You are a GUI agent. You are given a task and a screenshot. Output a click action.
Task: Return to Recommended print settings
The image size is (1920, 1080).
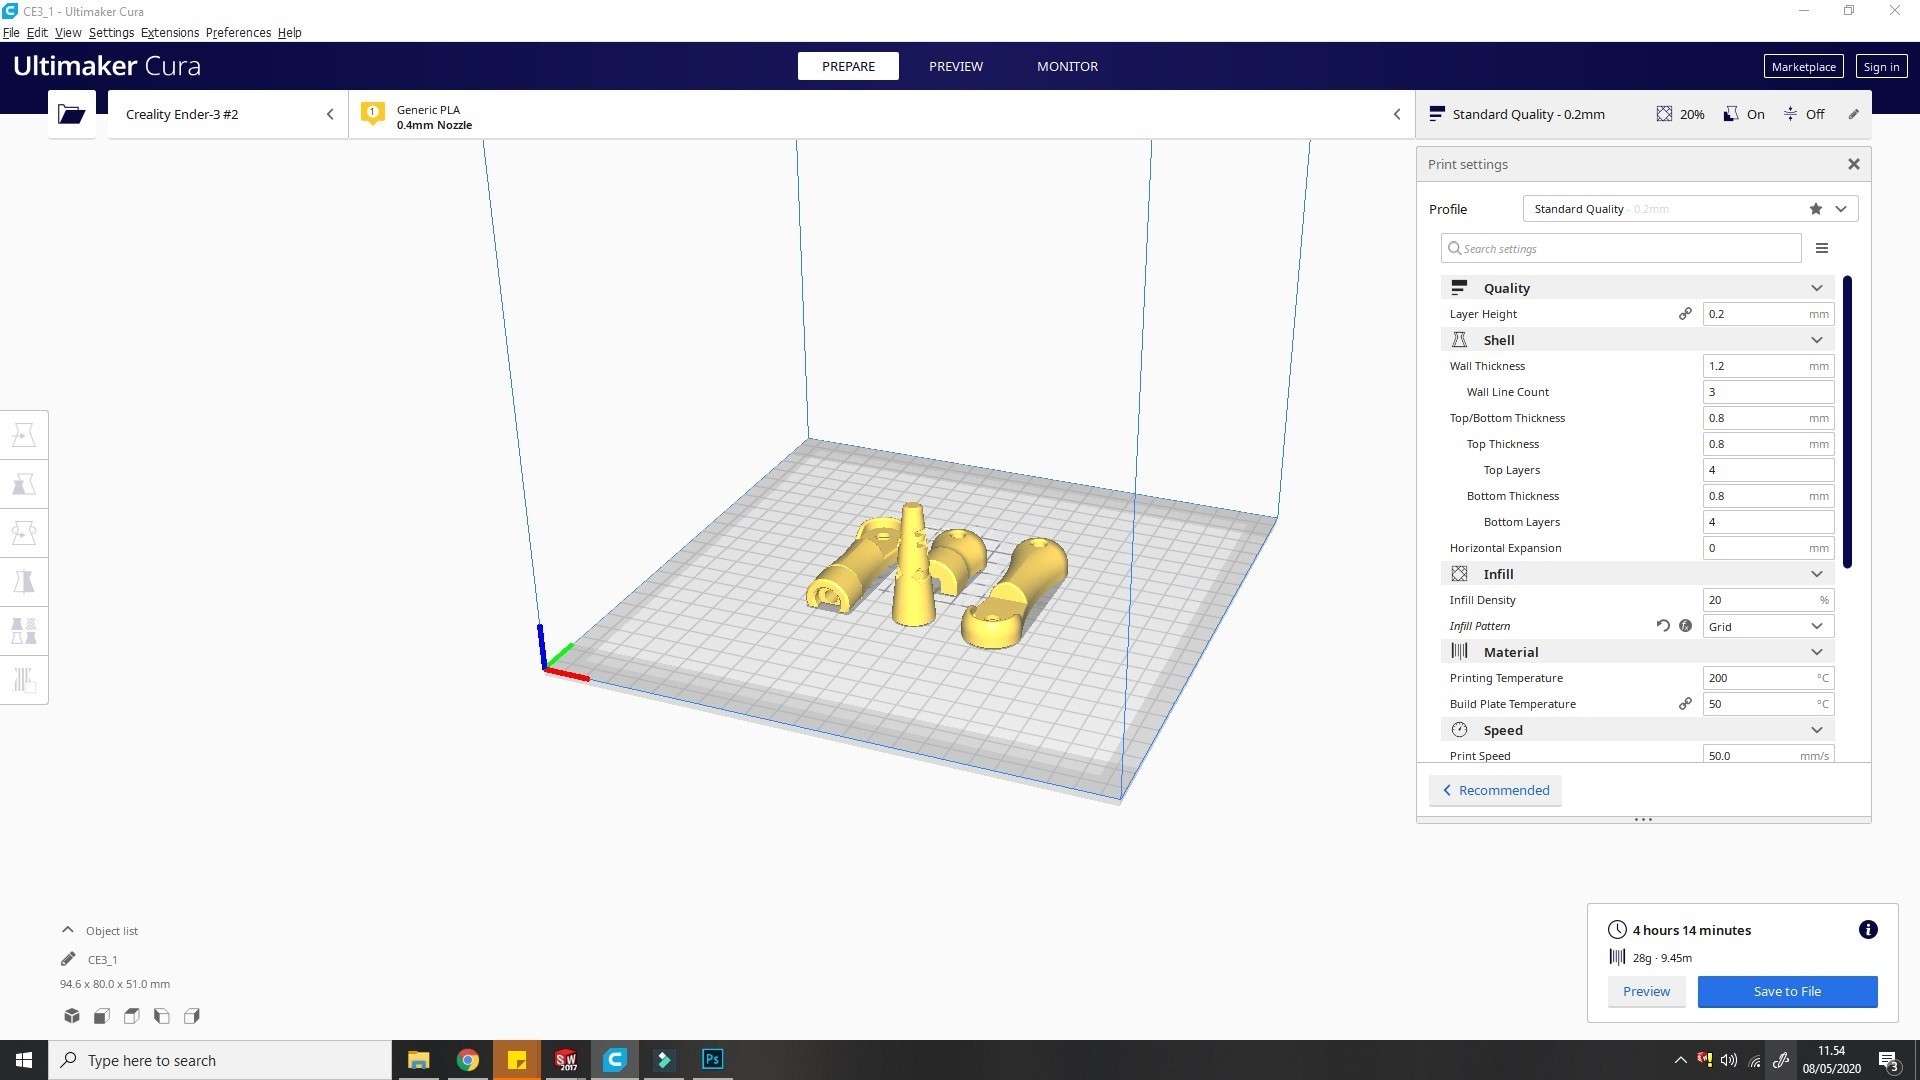[x=1495, y=790]
